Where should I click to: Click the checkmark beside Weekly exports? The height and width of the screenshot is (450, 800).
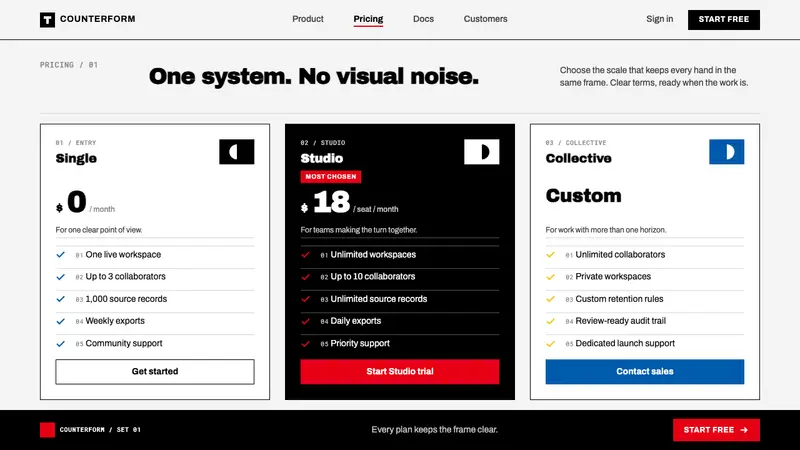61,321
